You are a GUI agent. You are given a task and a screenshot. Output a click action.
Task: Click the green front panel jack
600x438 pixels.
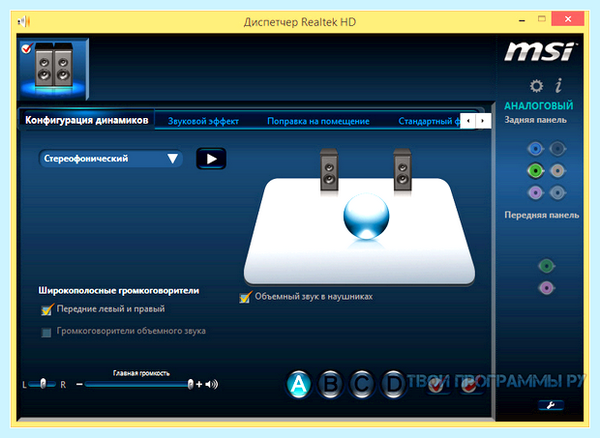tap(546, 265)
